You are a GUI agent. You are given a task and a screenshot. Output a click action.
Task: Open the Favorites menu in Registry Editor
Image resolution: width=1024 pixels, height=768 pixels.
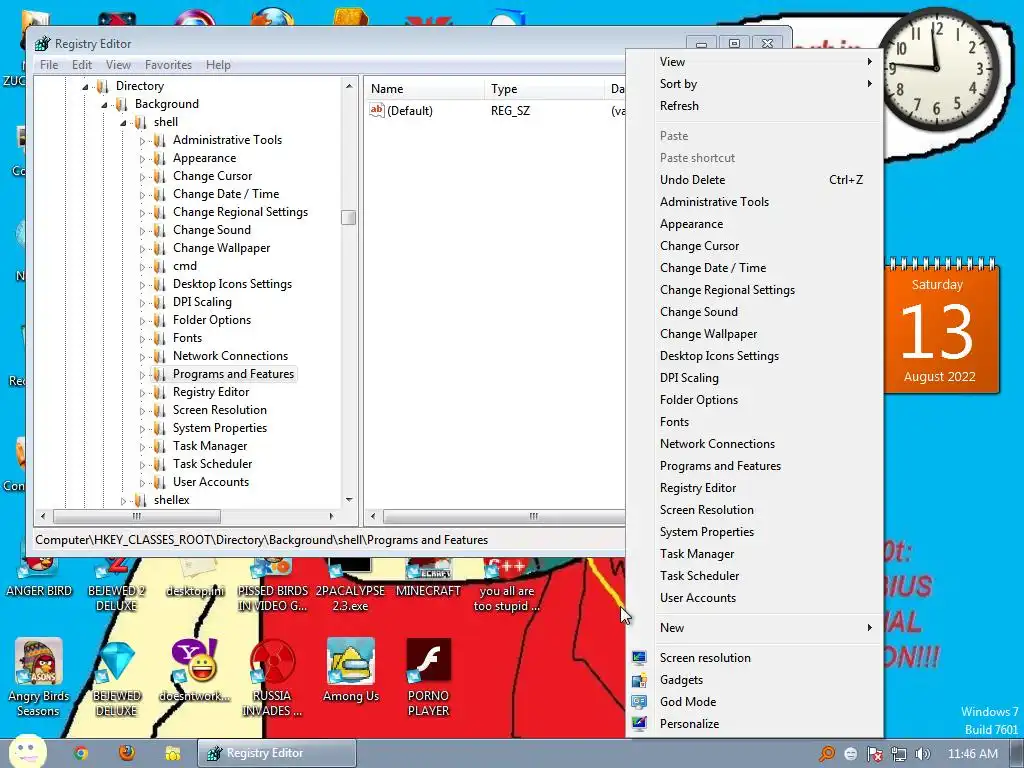[168, 65]
